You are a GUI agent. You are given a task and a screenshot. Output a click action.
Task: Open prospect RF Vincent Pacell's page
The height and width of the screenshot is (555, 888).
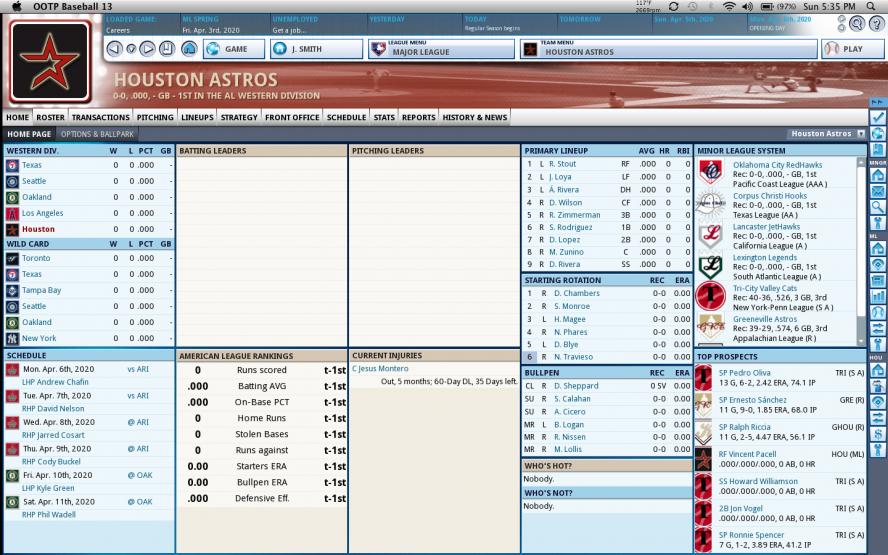pyautogui.click(x=747, y=454)
